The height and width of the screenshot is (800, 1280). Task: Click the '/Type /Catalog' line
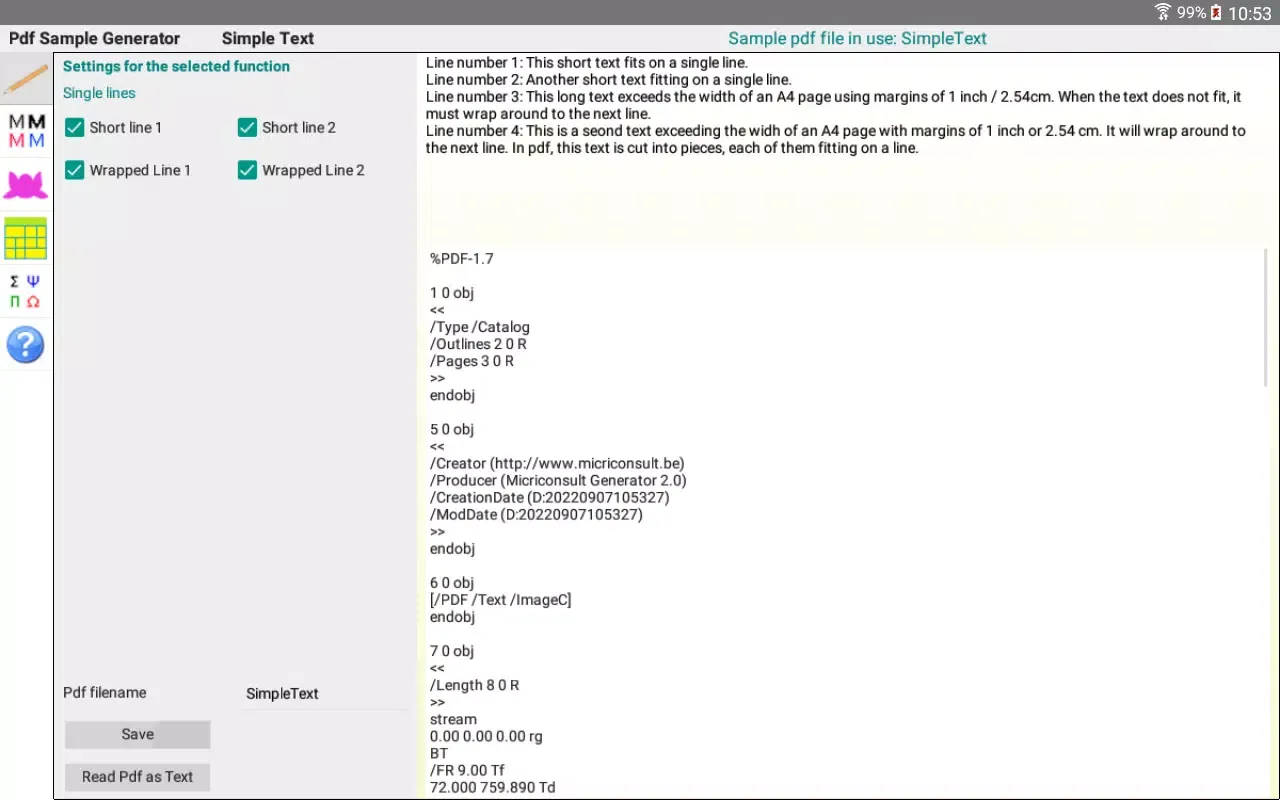[480, 327]
